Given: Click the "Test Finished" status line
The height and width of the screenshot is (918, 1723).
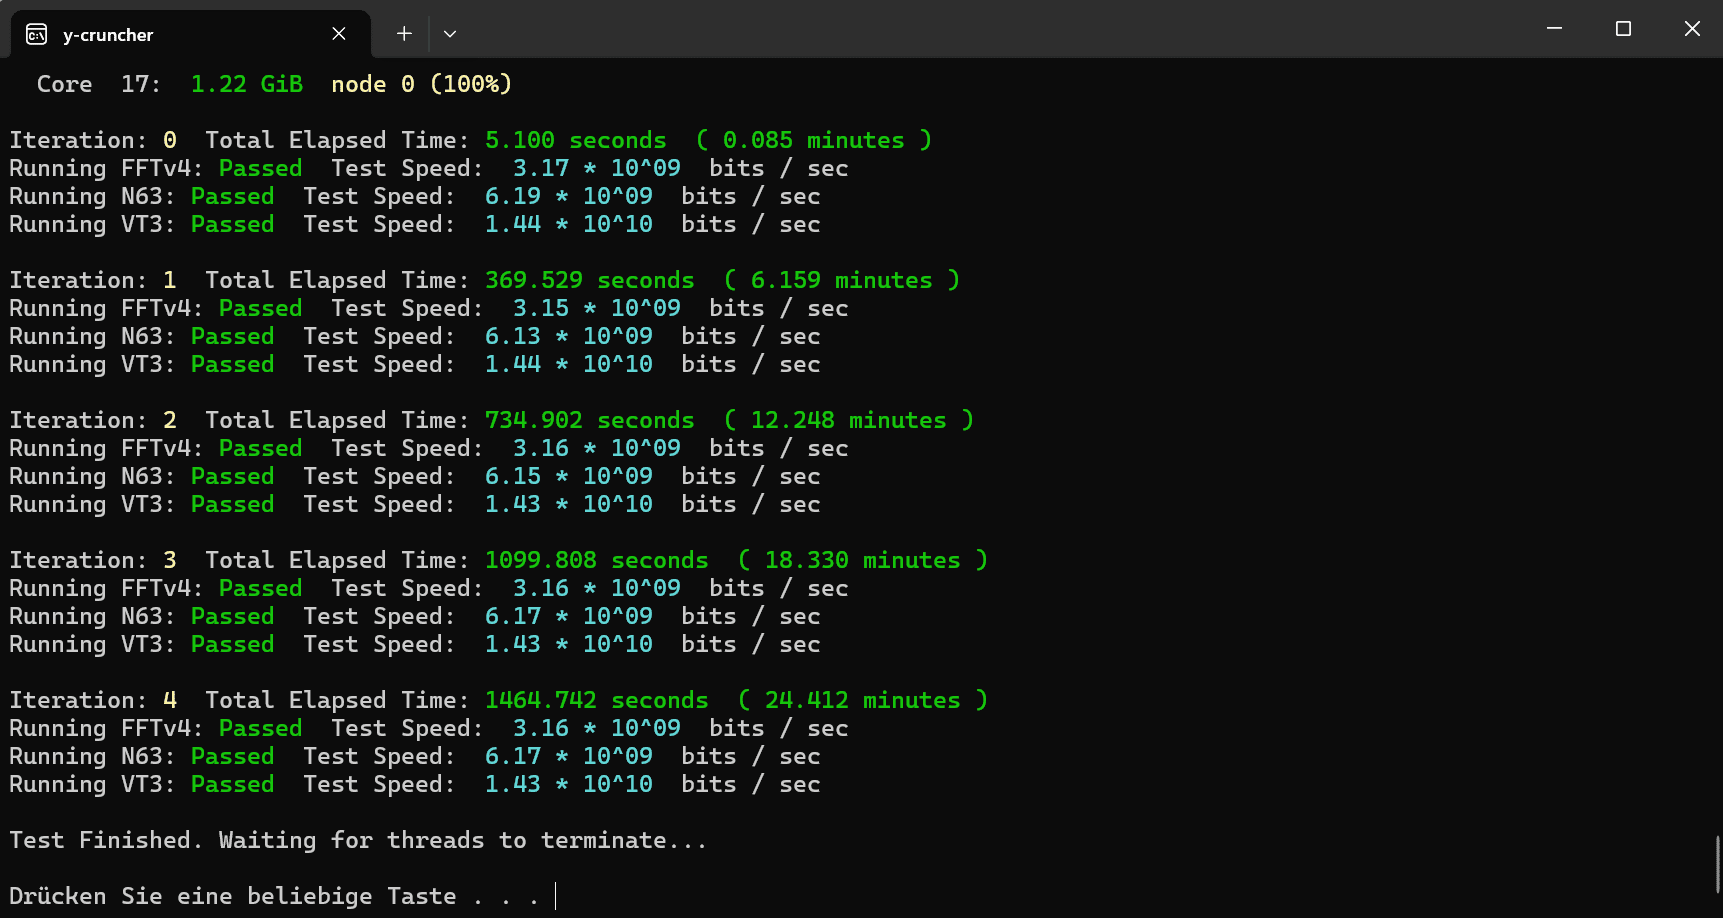Looking at the screenshot, I should [x=357, y=840].
